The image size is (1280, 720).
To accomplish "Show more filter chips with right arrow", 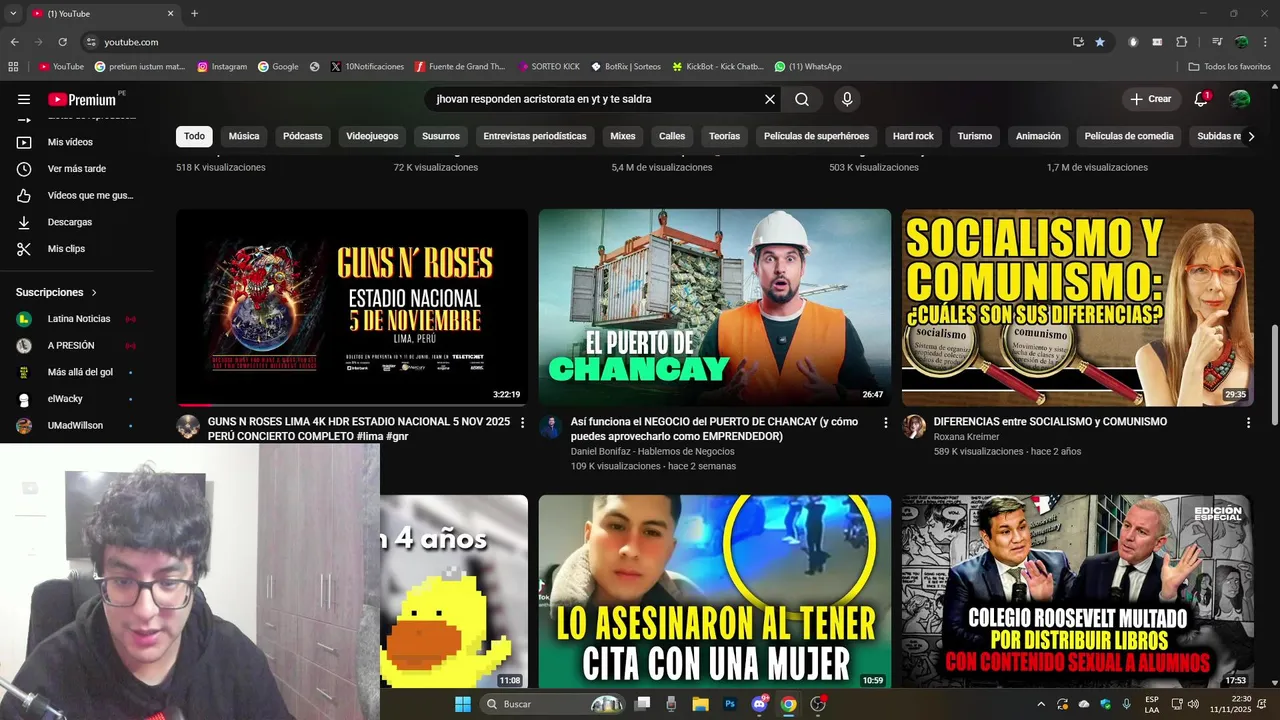I will tap(1251, 136).
